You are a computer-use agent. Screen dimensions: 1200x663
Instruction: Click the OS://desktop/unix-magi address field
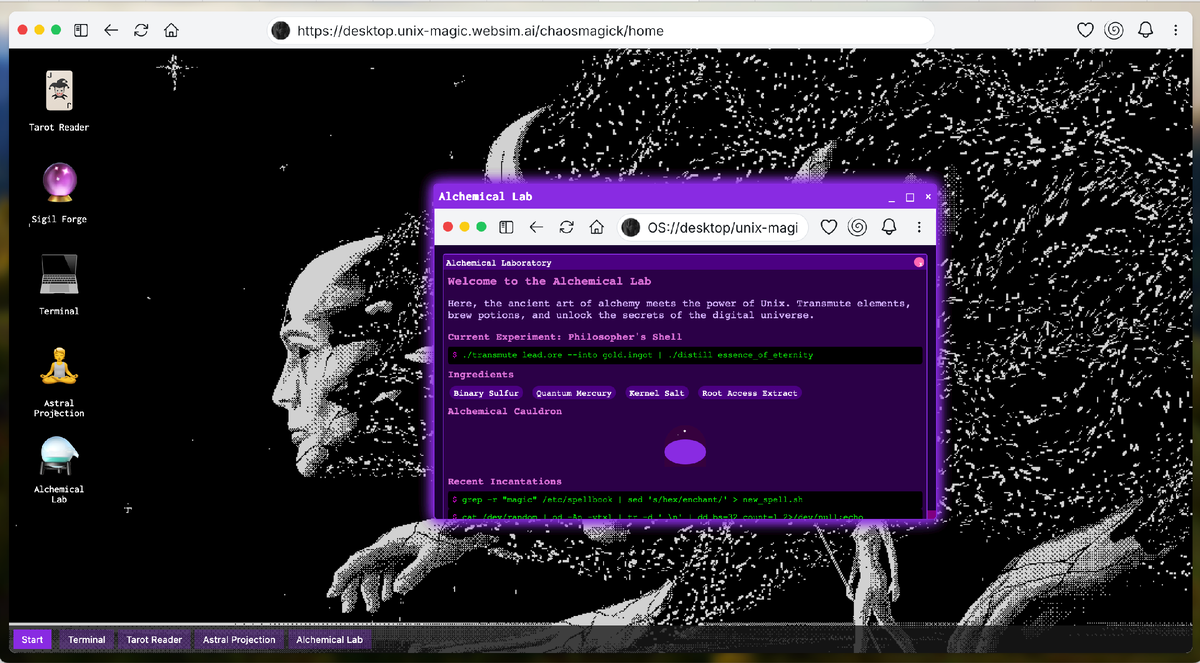712,228
